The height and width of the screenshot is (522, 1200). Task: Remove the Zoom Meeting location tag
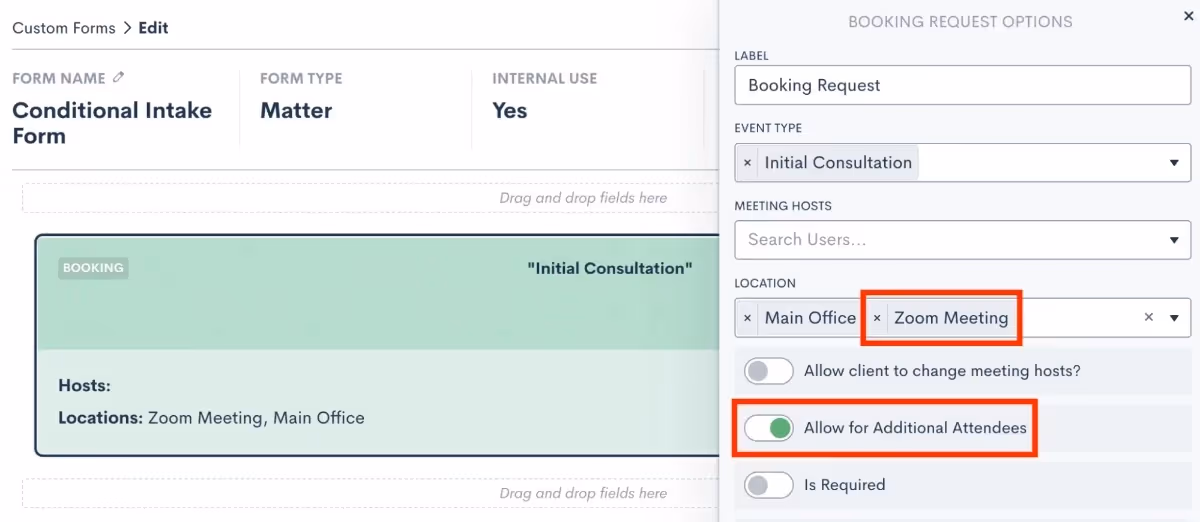tap(877, 318)
